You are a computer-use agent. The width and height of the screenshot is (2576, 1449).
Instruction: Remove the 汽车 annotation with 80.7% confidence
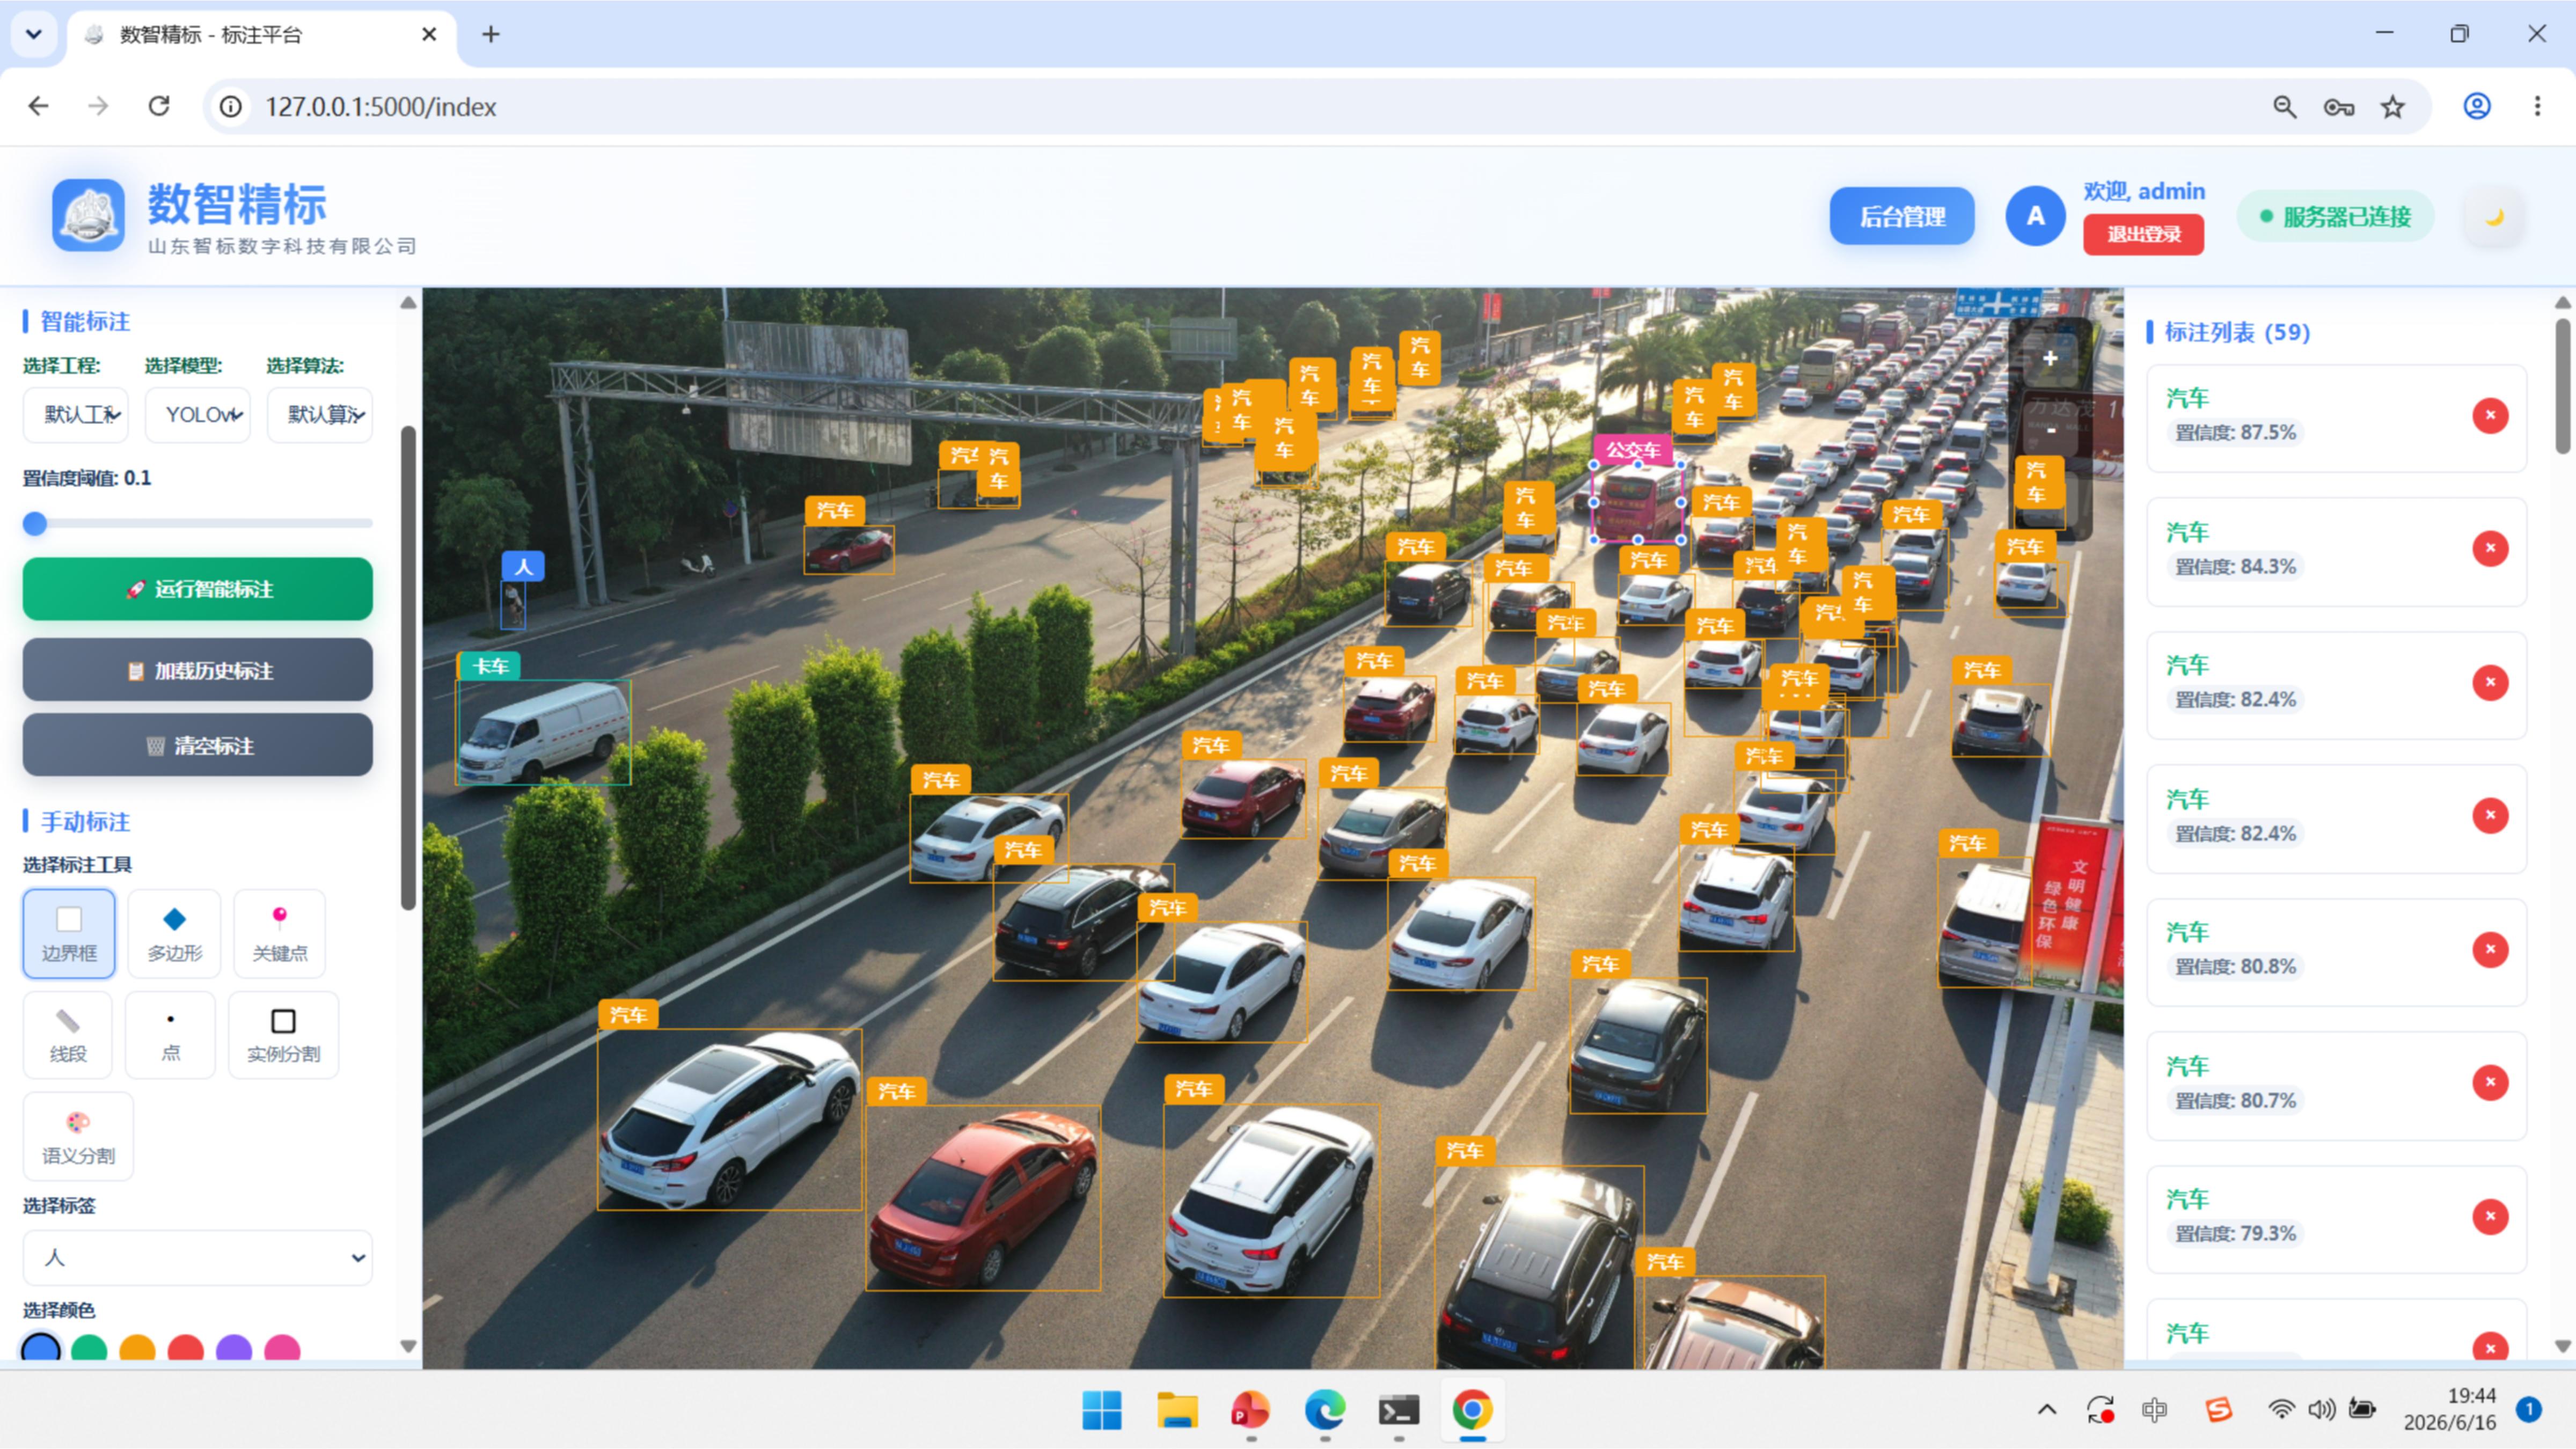point(2490,1082)
